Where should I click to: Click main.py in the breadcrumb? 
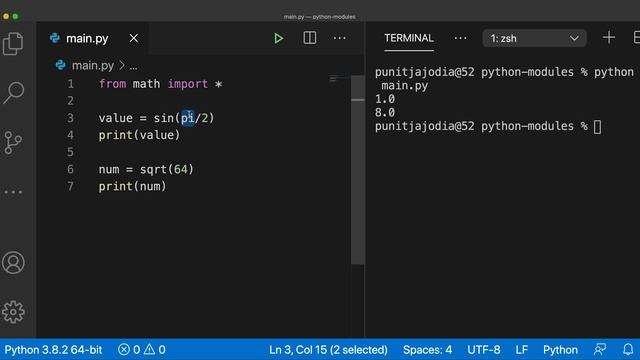[x=93, y=65]
